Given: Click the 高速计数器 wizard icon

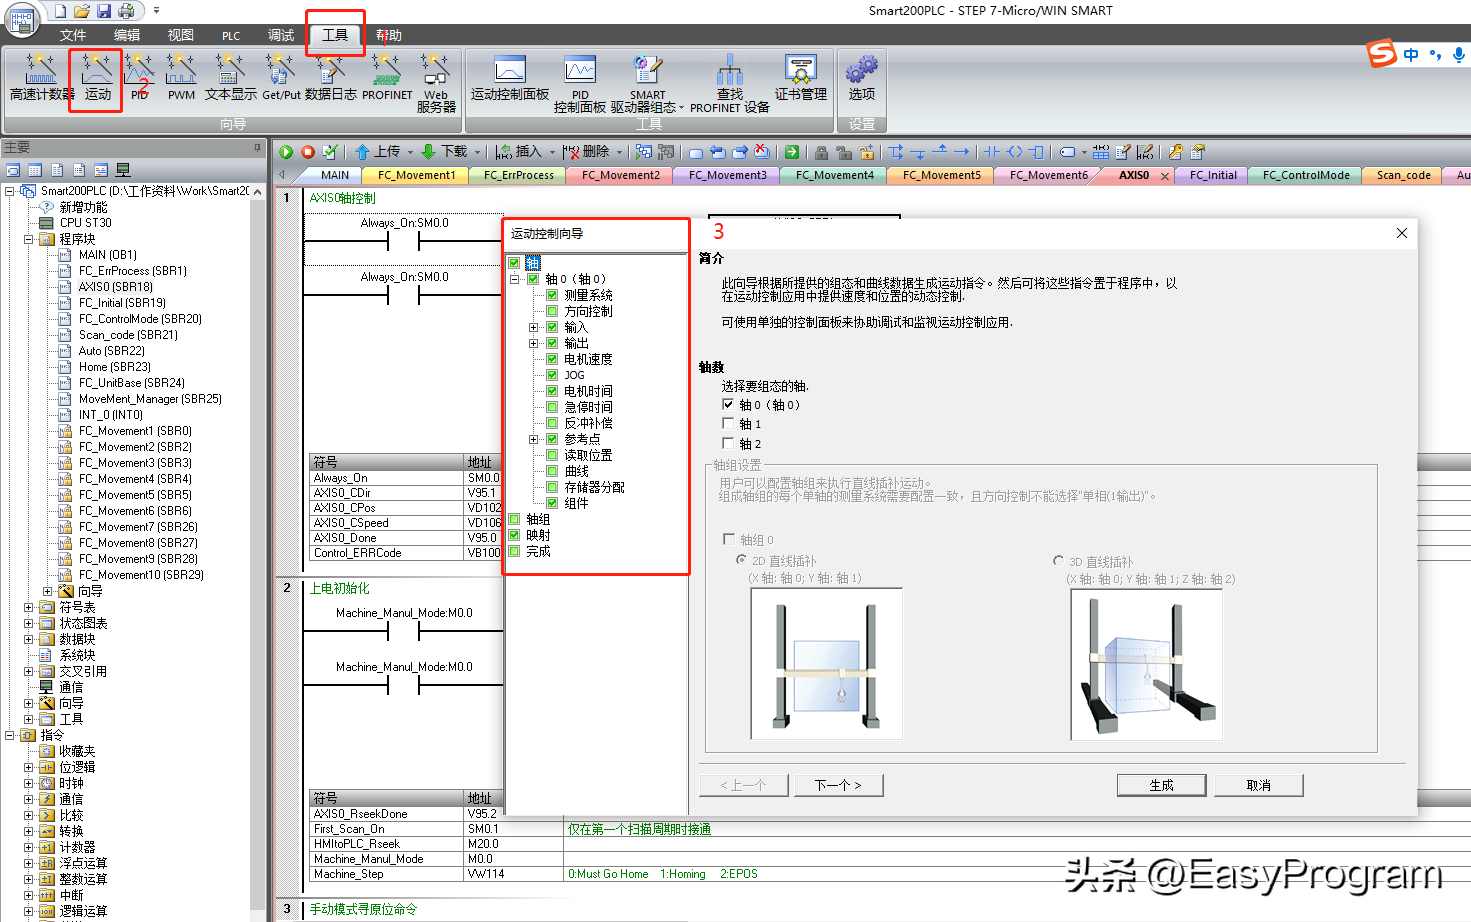Looking at the screenshot, I should (x=41, y=78).
